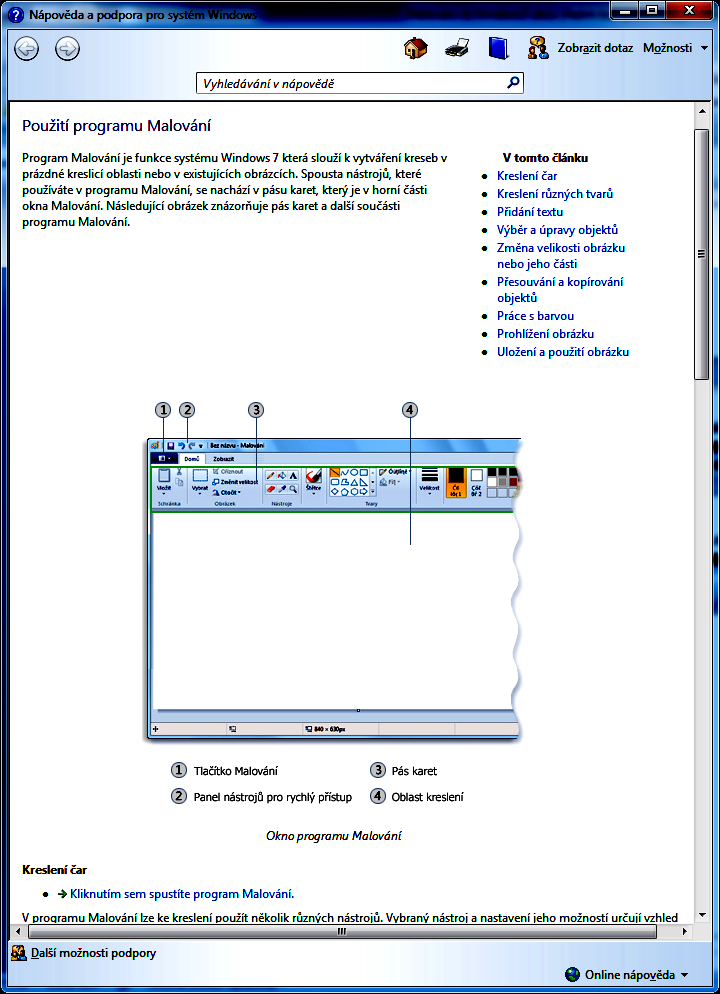Viewport: 720px width, 994px height.
Task: Click the magnifier icon in the search box
Action: pyautogui.click(x=513, y=82)
